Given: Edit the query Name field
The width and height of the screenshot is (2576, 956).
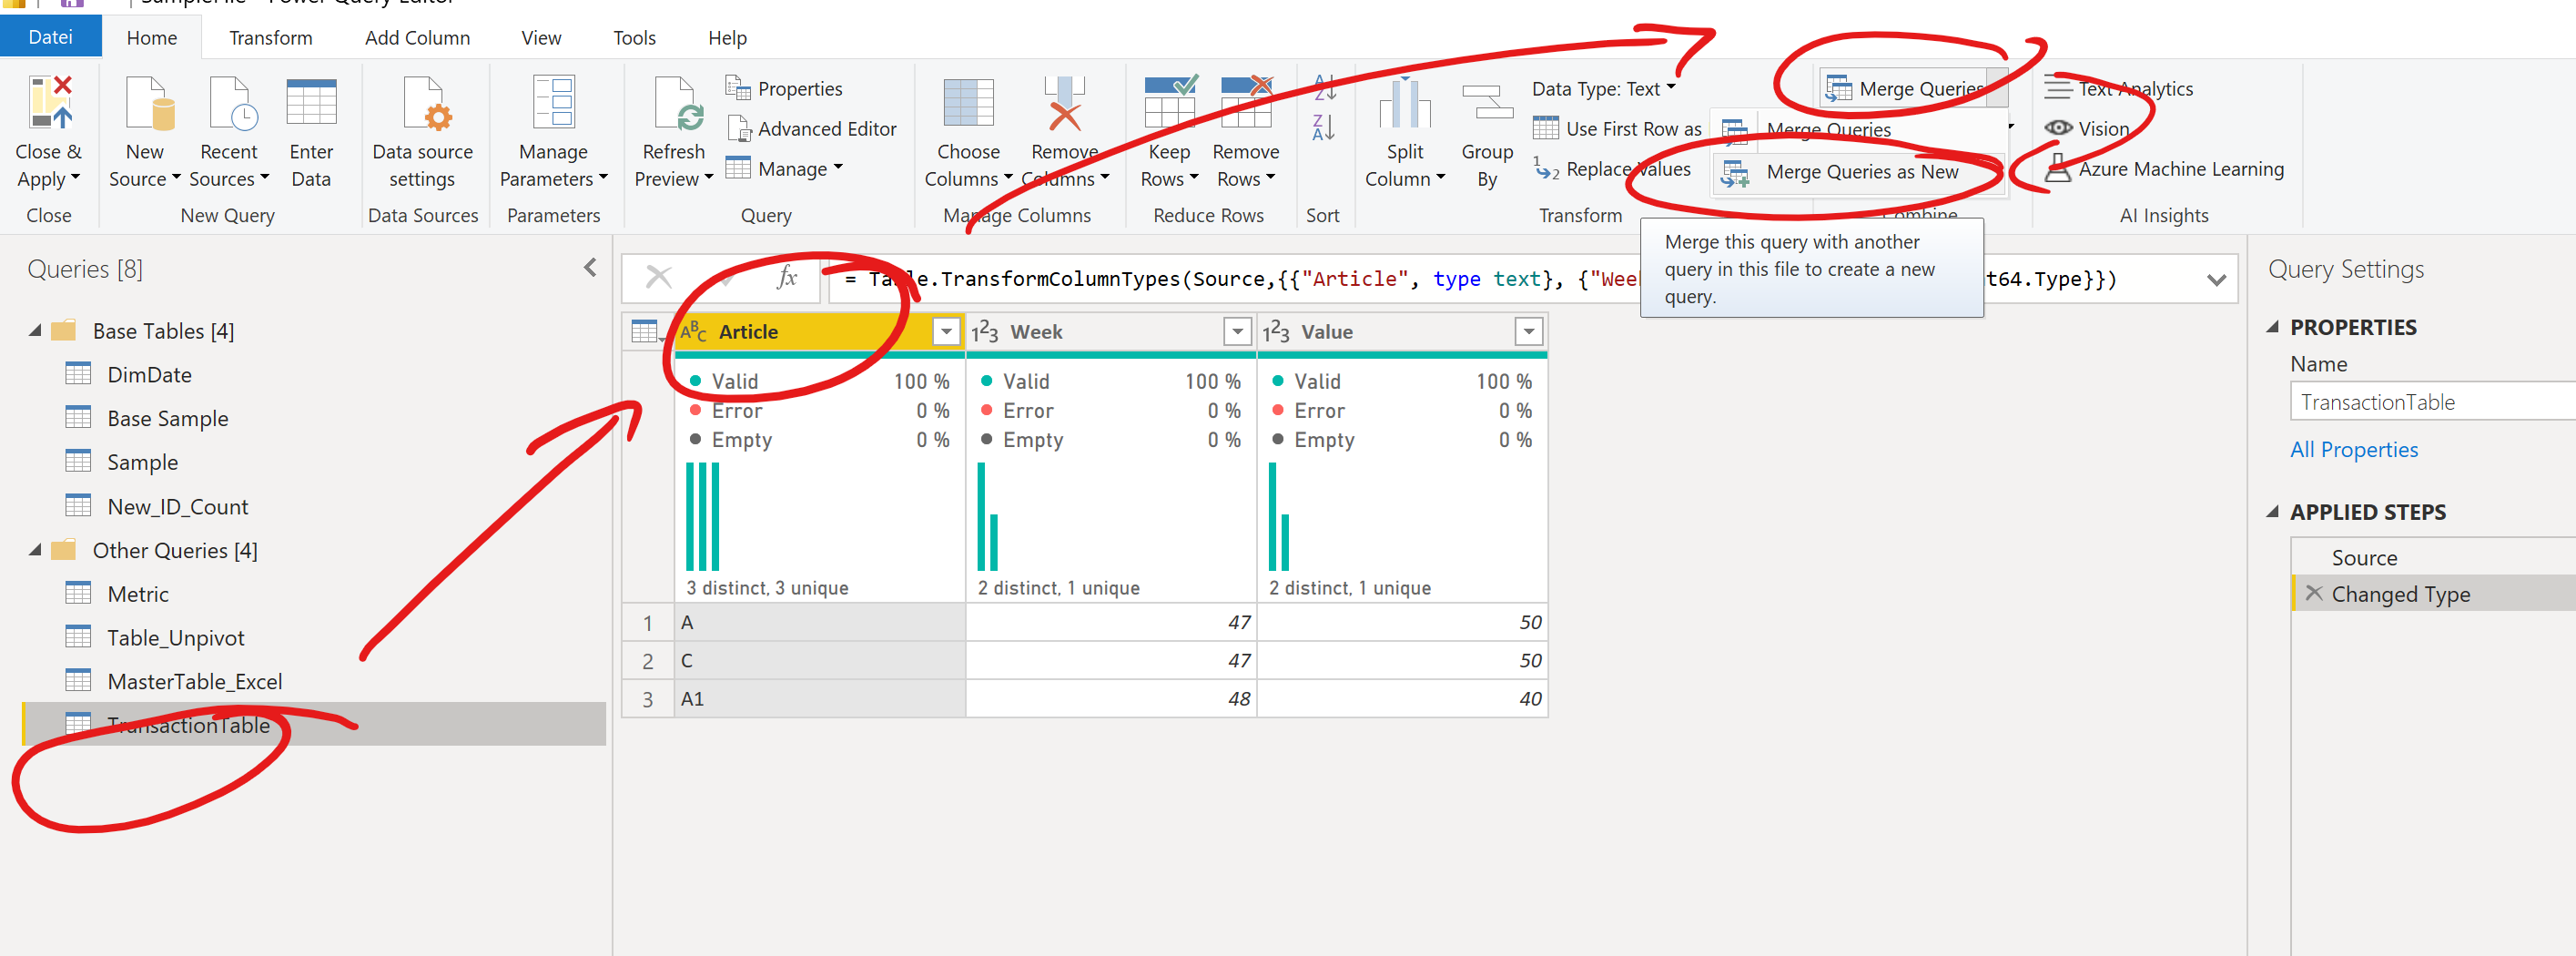Looking at the screenshot, I should pos(2433,402).
